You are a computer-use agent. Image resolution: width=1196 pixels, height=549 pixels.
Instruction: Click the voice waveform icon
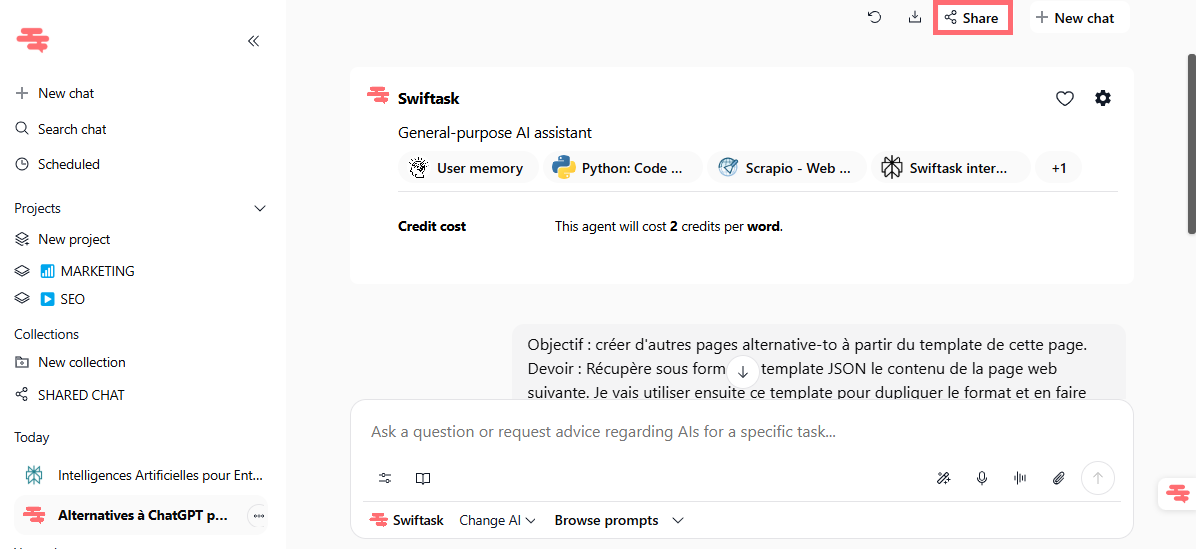point(1020,478)
